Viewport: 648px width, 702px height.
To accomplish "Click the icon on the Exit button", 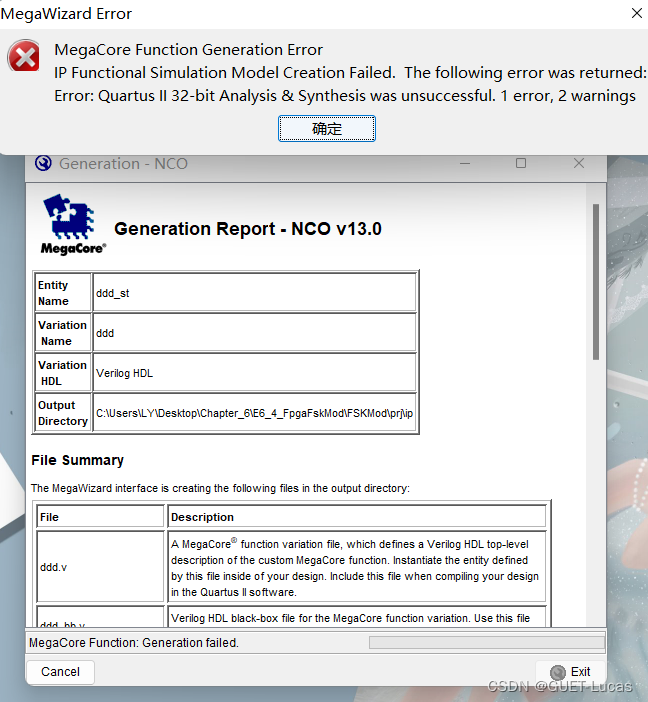I will click(x=558, y=672).
